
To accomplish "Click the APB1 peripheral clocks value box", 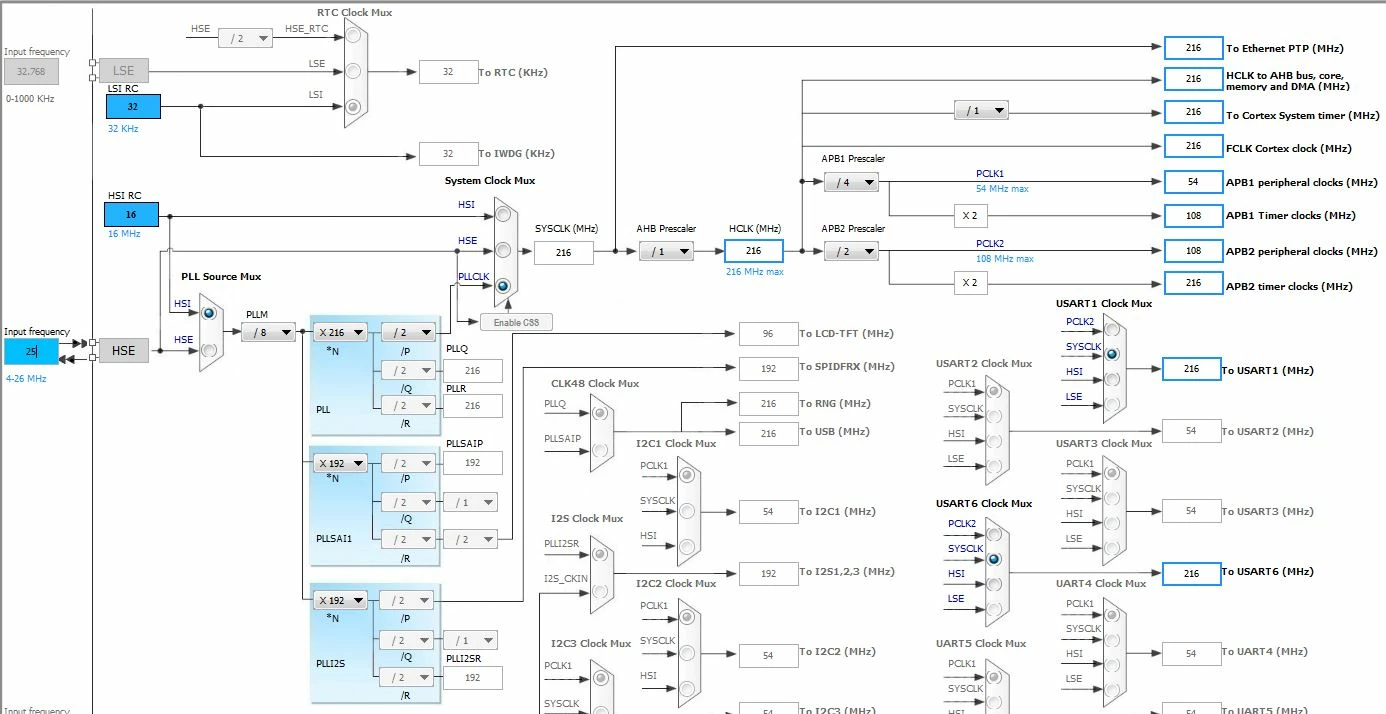I will tap(1193, 182).
